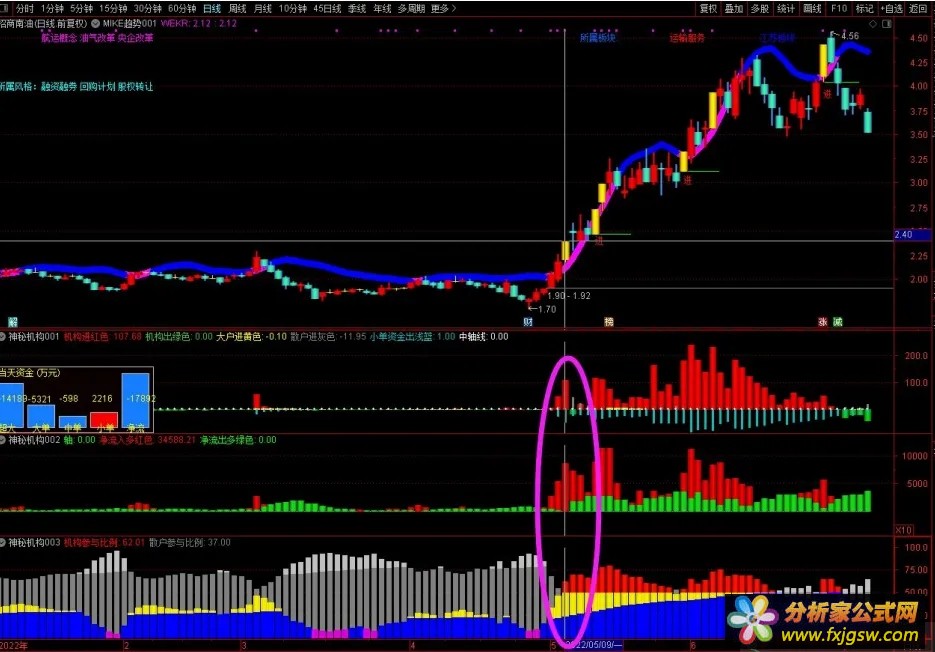This screenshot has width=935, height=652.
Task: Click the 融资融券 style tag
Action: click(x=59, y=86)
